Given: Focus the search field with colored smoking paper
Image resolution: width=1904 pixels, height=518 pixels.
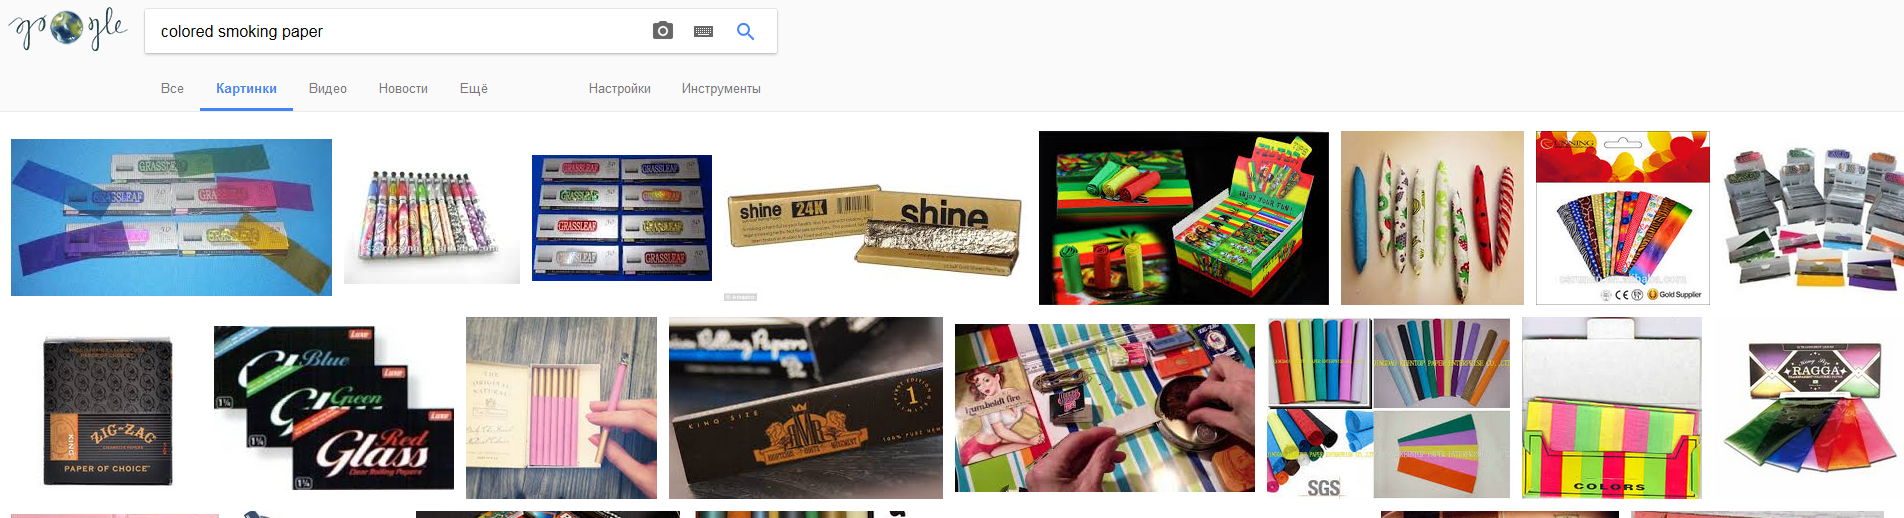Looking at the screenshot, I should (x=400, y=31).
